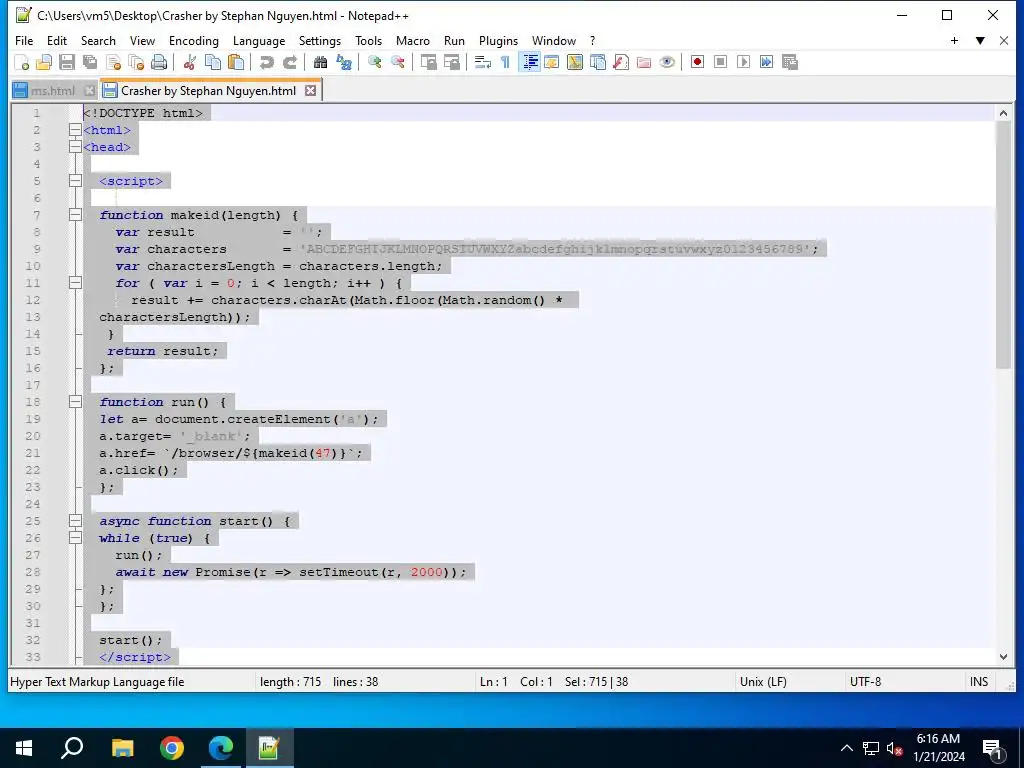The width and height of the screenshot is (1024, 768).
Task: Save the file with the Save icon
Action: coord(67,62)
